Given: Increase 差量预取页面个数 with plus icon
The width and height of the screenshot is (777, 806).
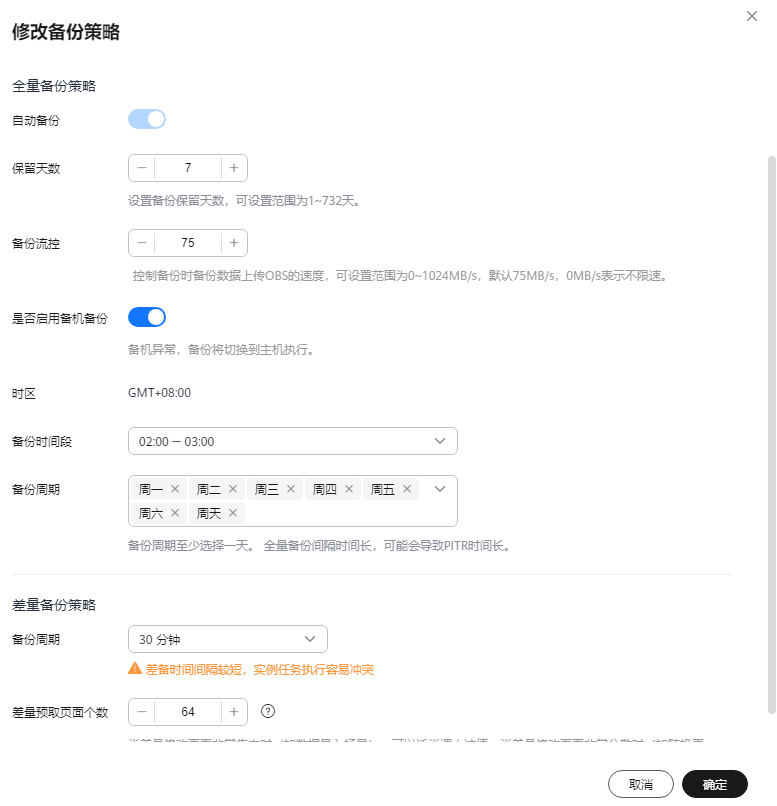Looking at the screenshot, I should click(x=234, y=712).
